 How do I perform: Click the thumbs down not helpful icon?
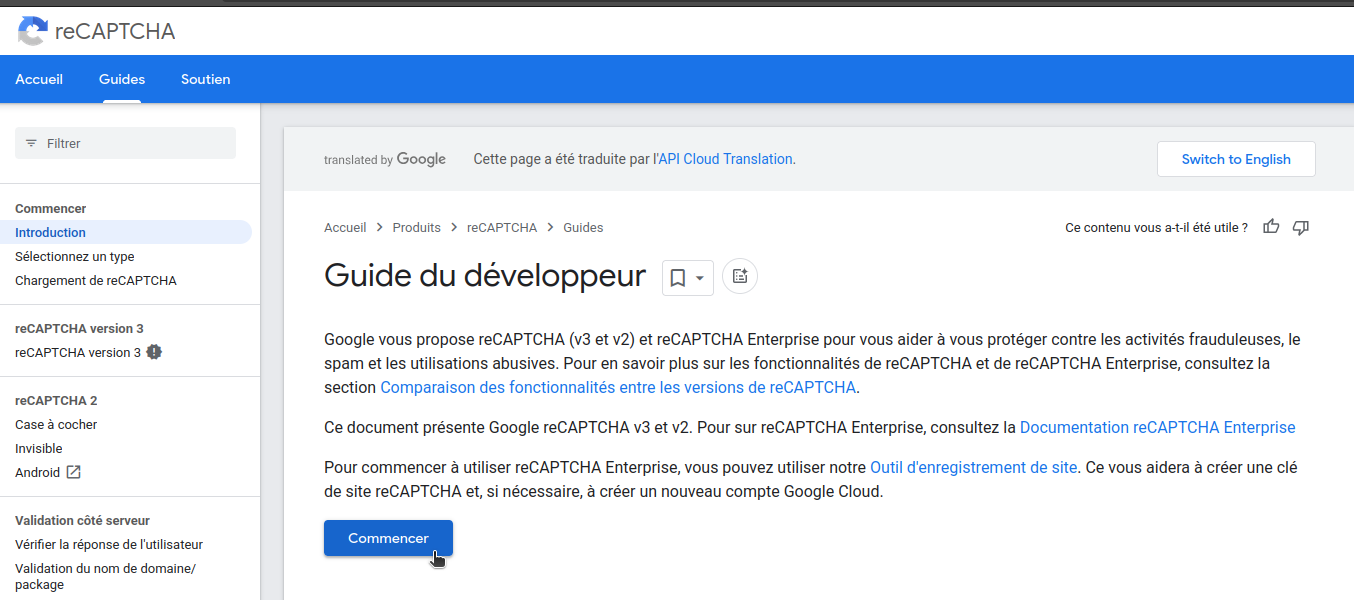click(x=1301, y=227)
